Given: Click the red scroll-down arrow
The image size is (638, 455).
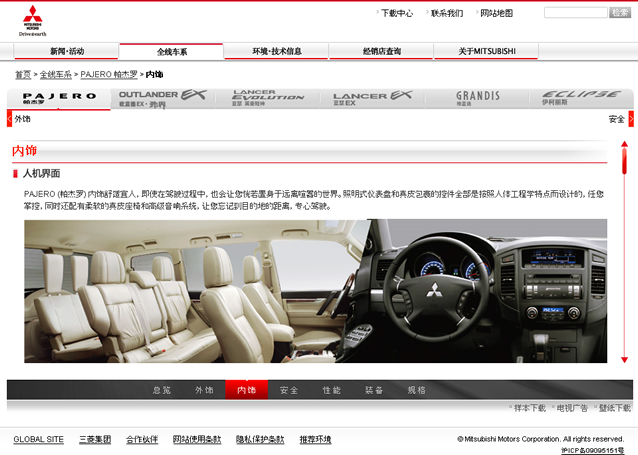Looking at the screenshot, I should click(624, 360).
